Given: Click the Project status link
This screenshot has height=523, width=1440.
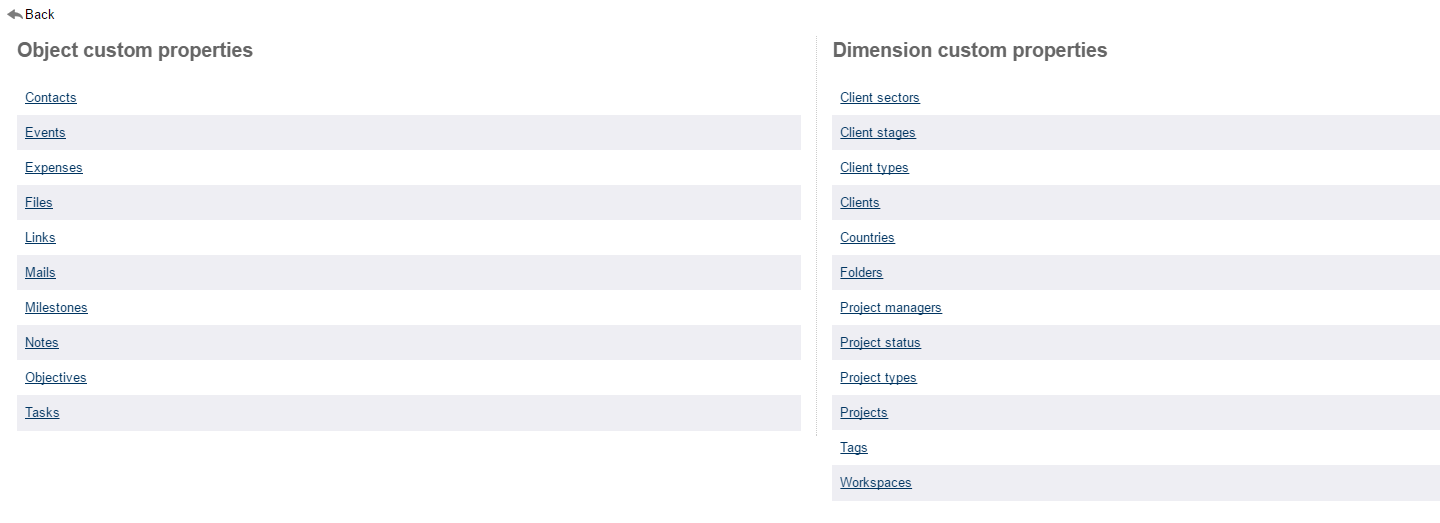Looking at the screenshot, I should (880, 343).
